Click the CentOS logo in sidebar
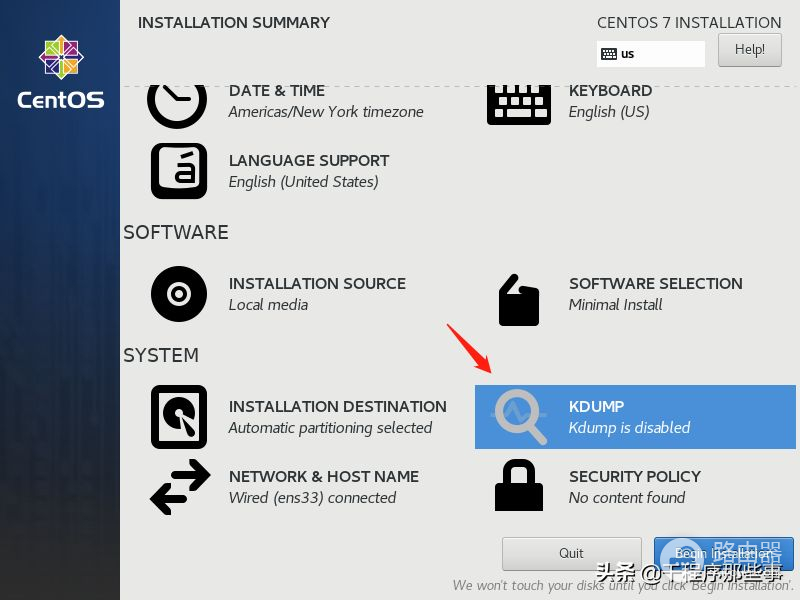This screenshot has height=600, width=800. 61,72
